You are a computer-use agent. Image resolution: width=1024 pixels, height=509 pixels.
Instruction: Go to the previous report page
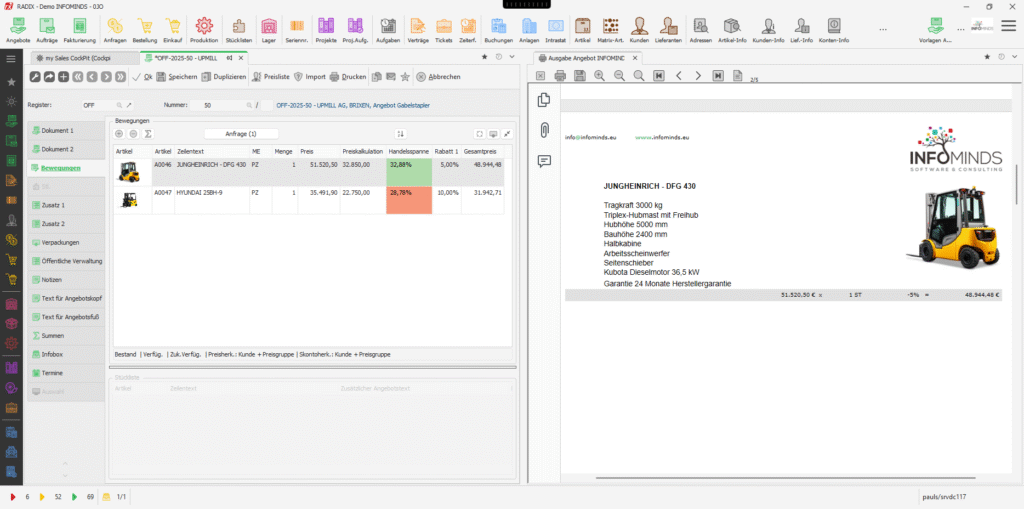[x=679, y=76]
